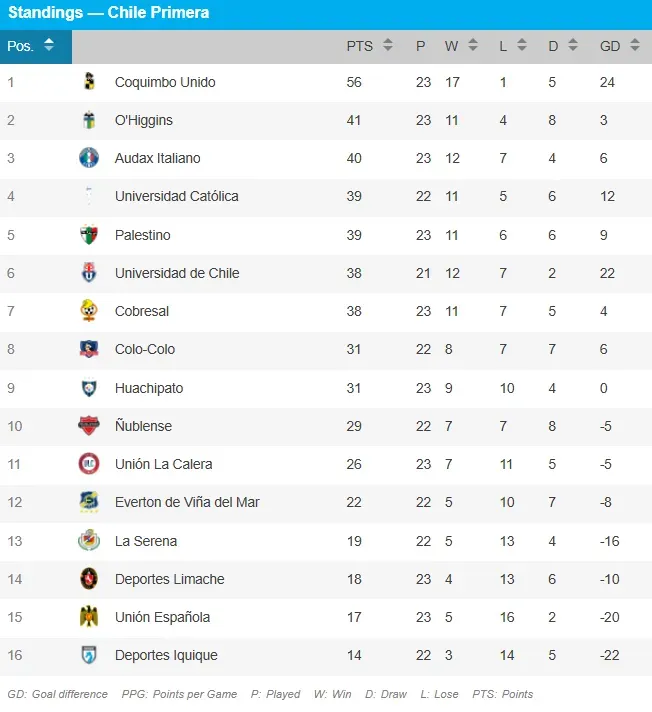The width and height of the screenshot is (652, 712).
Task: Click the O'Higgins team crest icon
Action: tap(89, 120)
